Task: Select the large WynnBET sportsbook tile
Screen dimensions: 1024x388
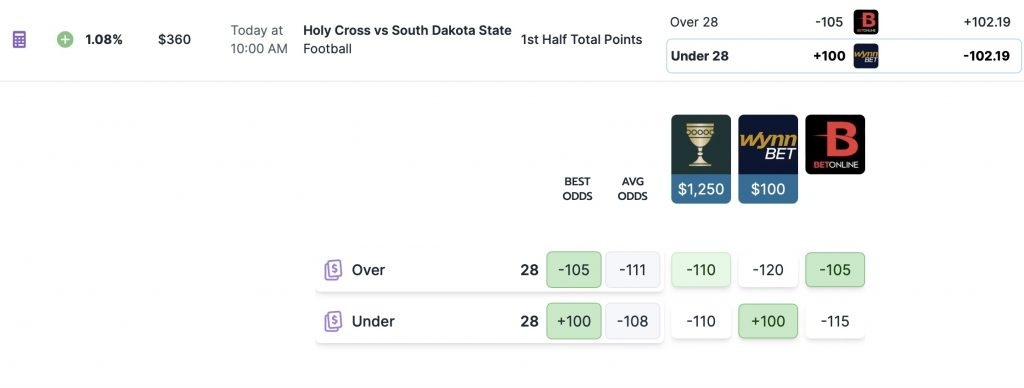Action: tap(768, 159)
